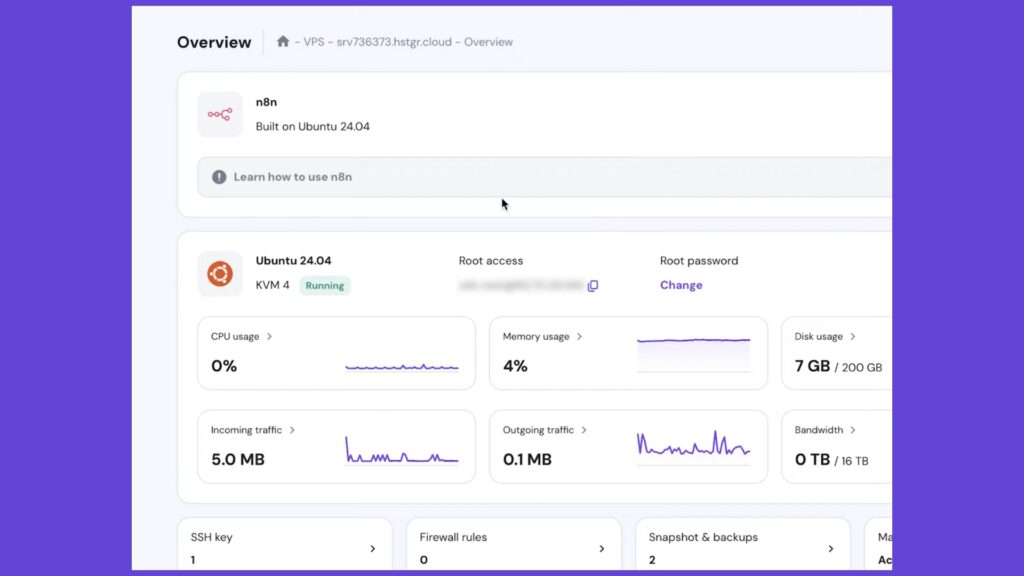The height and width of the screenshot is (576, 1024).
Task: Click the info icon beside Learn how to use n8n
Action: click(219, 177)
